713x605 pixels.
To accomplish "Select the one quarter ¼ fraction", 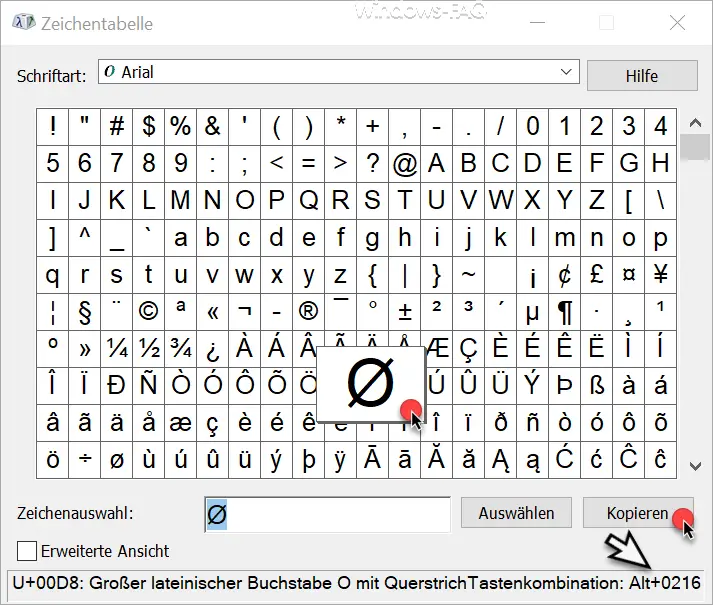I will [117, 349].
